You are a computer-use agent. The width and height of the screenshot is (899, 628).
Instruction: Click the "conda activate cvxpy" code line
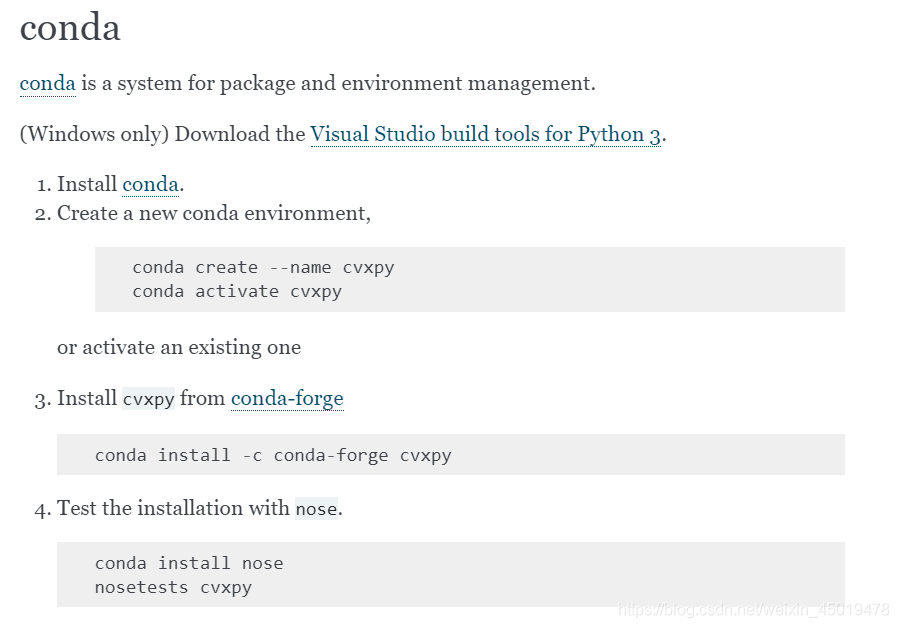tap(237, 292)
